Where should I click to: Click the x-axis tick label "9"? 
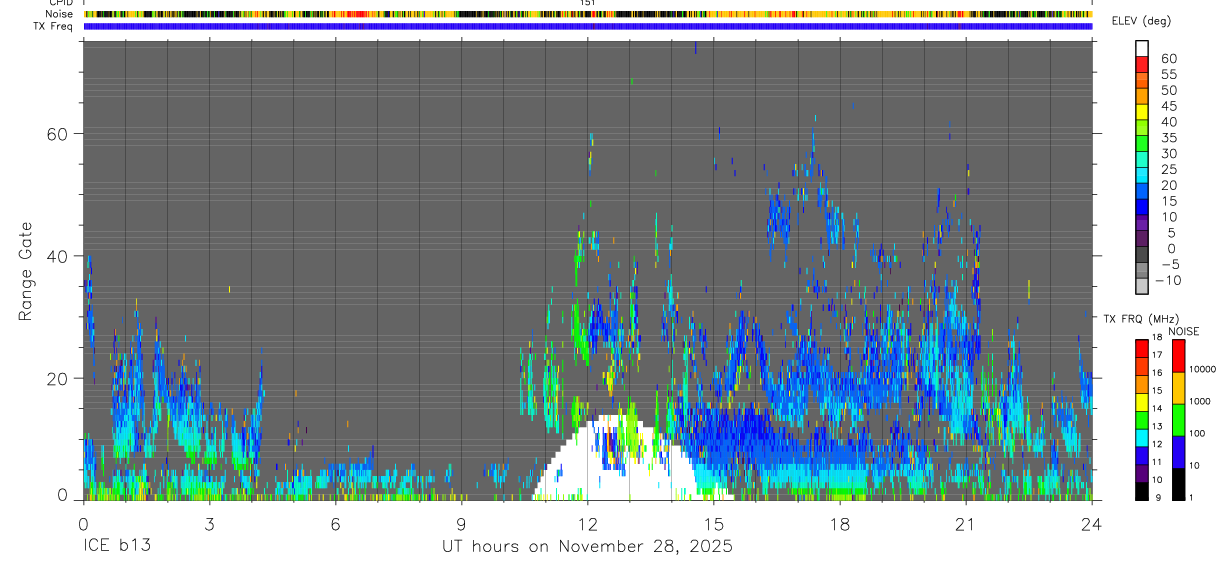tap(461, 524)
